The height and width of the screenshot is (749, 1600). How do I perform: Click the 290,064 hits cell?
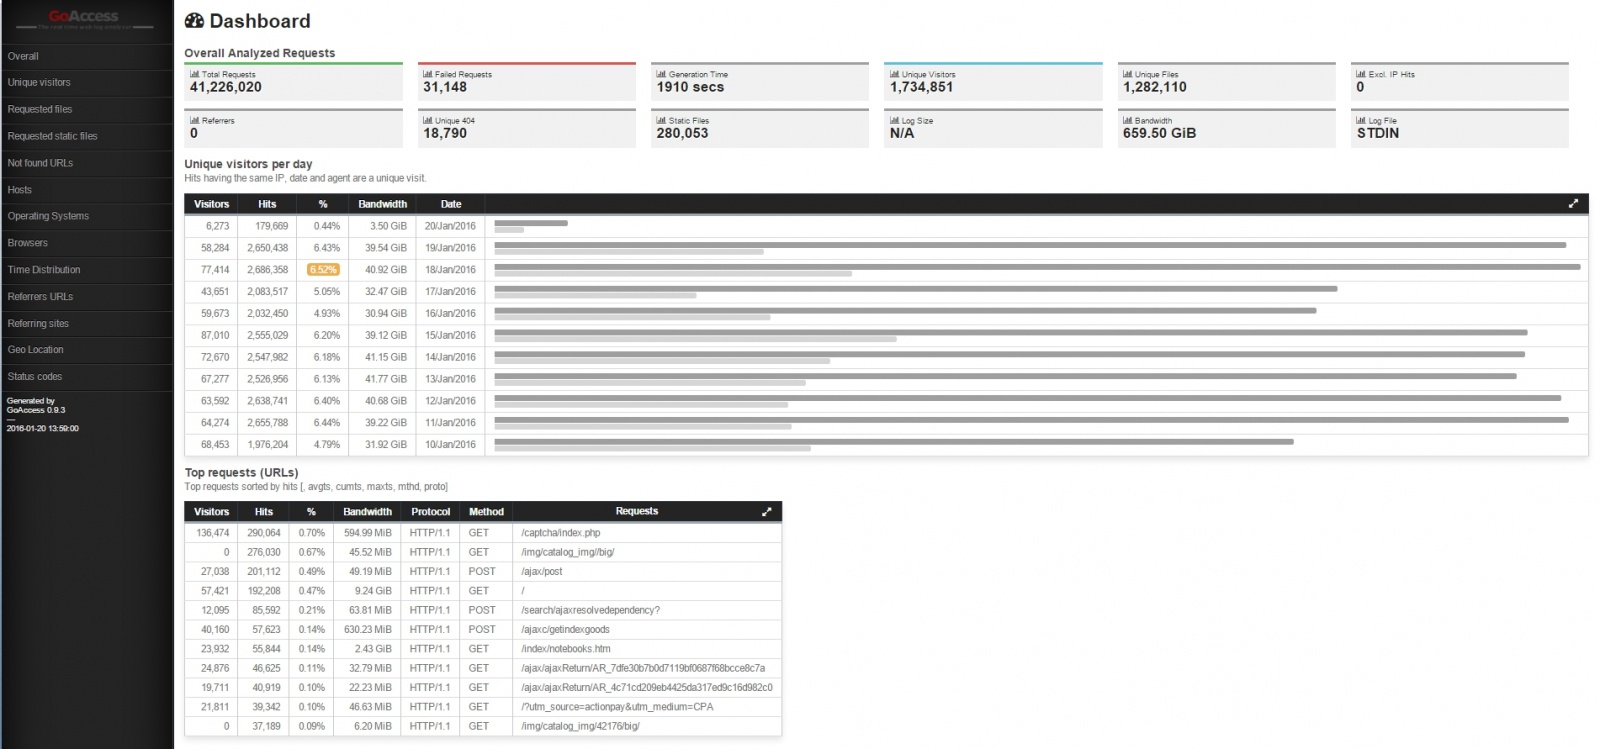pyautogui.click(x=264, y=533)
